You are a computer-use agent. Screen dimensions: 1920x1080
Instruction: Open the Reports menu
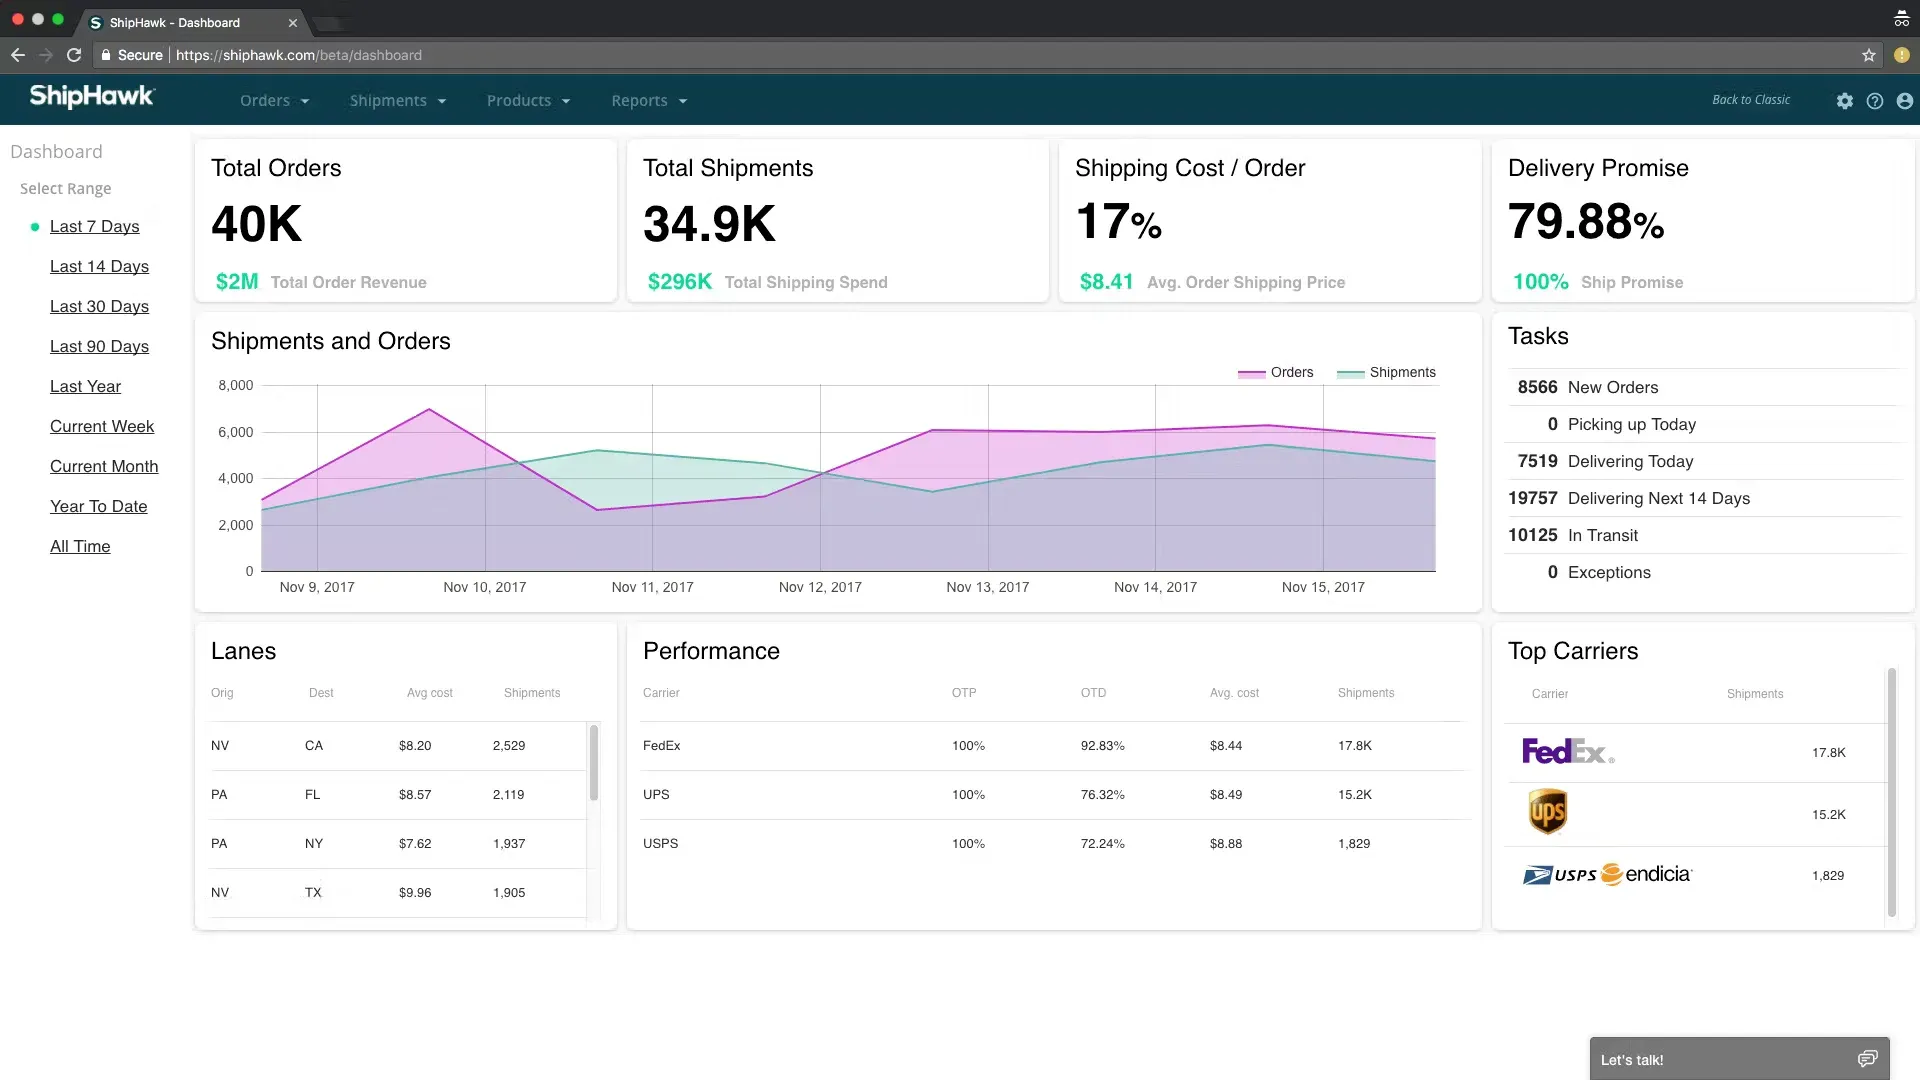649,101
